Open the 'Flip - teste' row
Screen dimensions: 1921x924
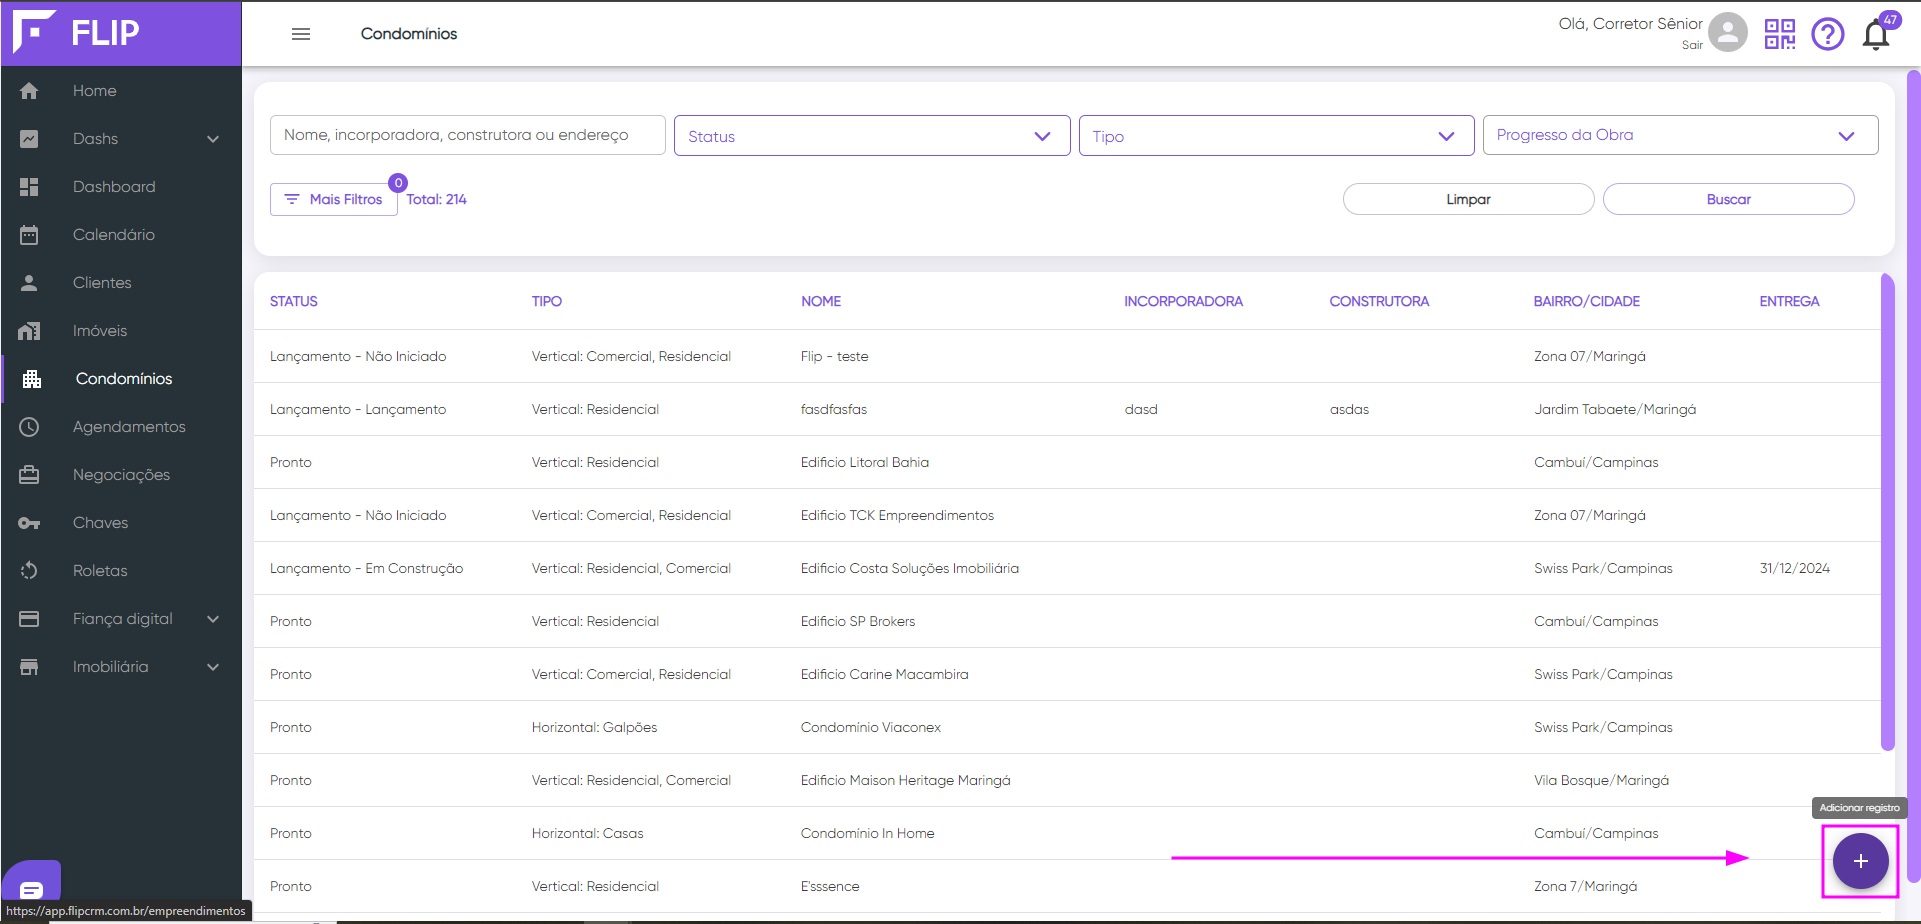pos(1067,356)
